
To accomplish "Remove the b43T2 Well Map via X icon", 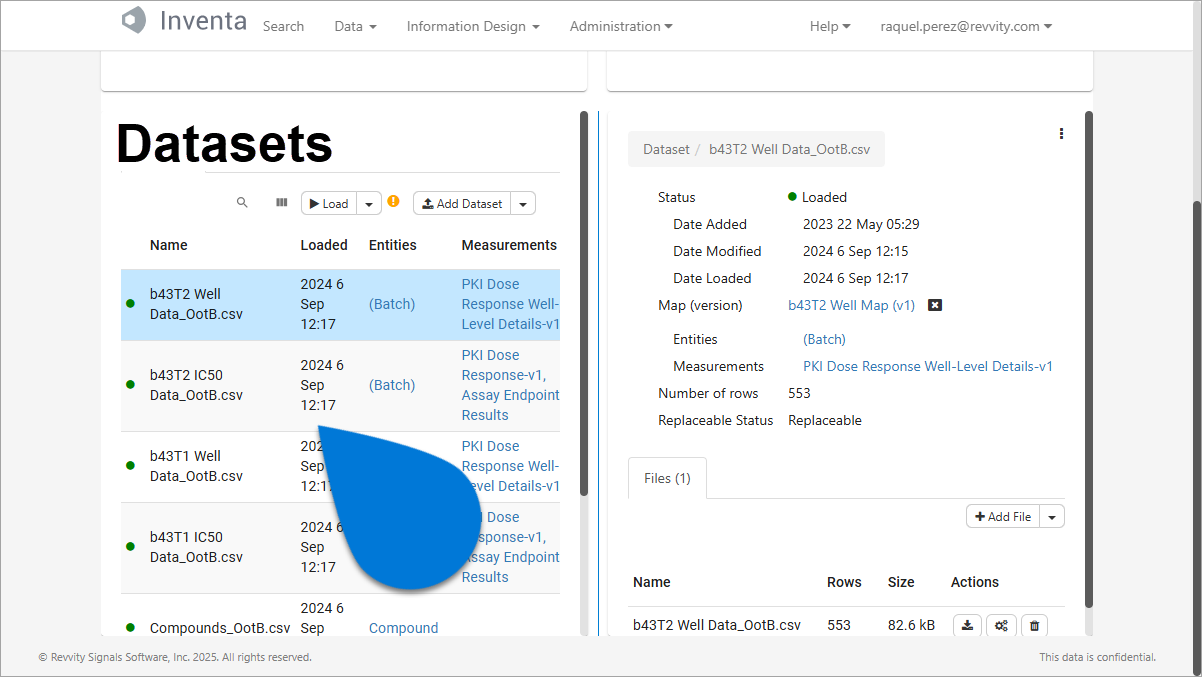I will (934, 305).
